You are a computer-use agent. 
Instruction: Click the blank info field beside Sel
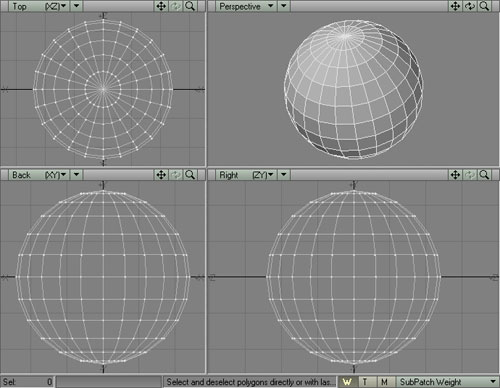coord(109,382)
